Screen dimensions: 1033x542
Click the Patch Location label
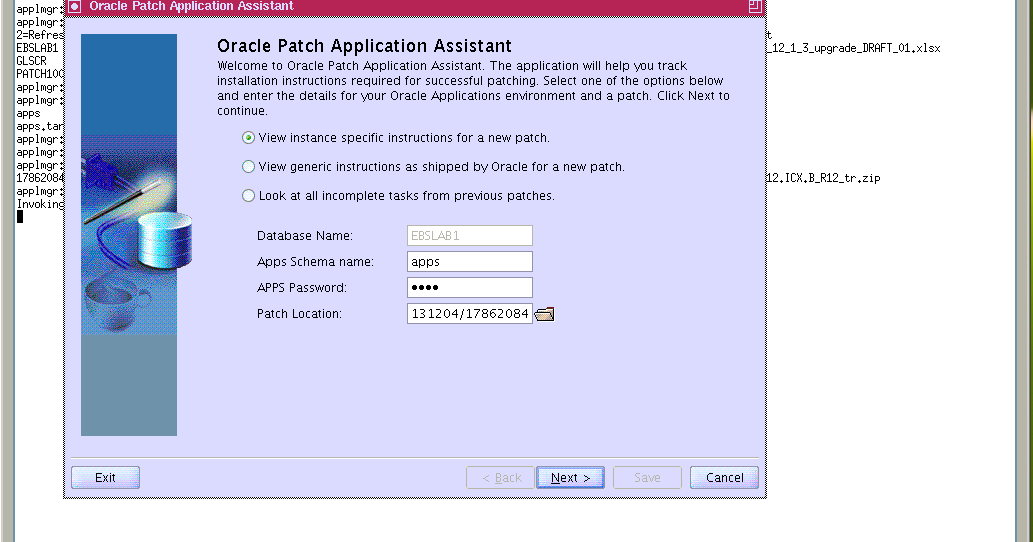click(x=299, y=313)
